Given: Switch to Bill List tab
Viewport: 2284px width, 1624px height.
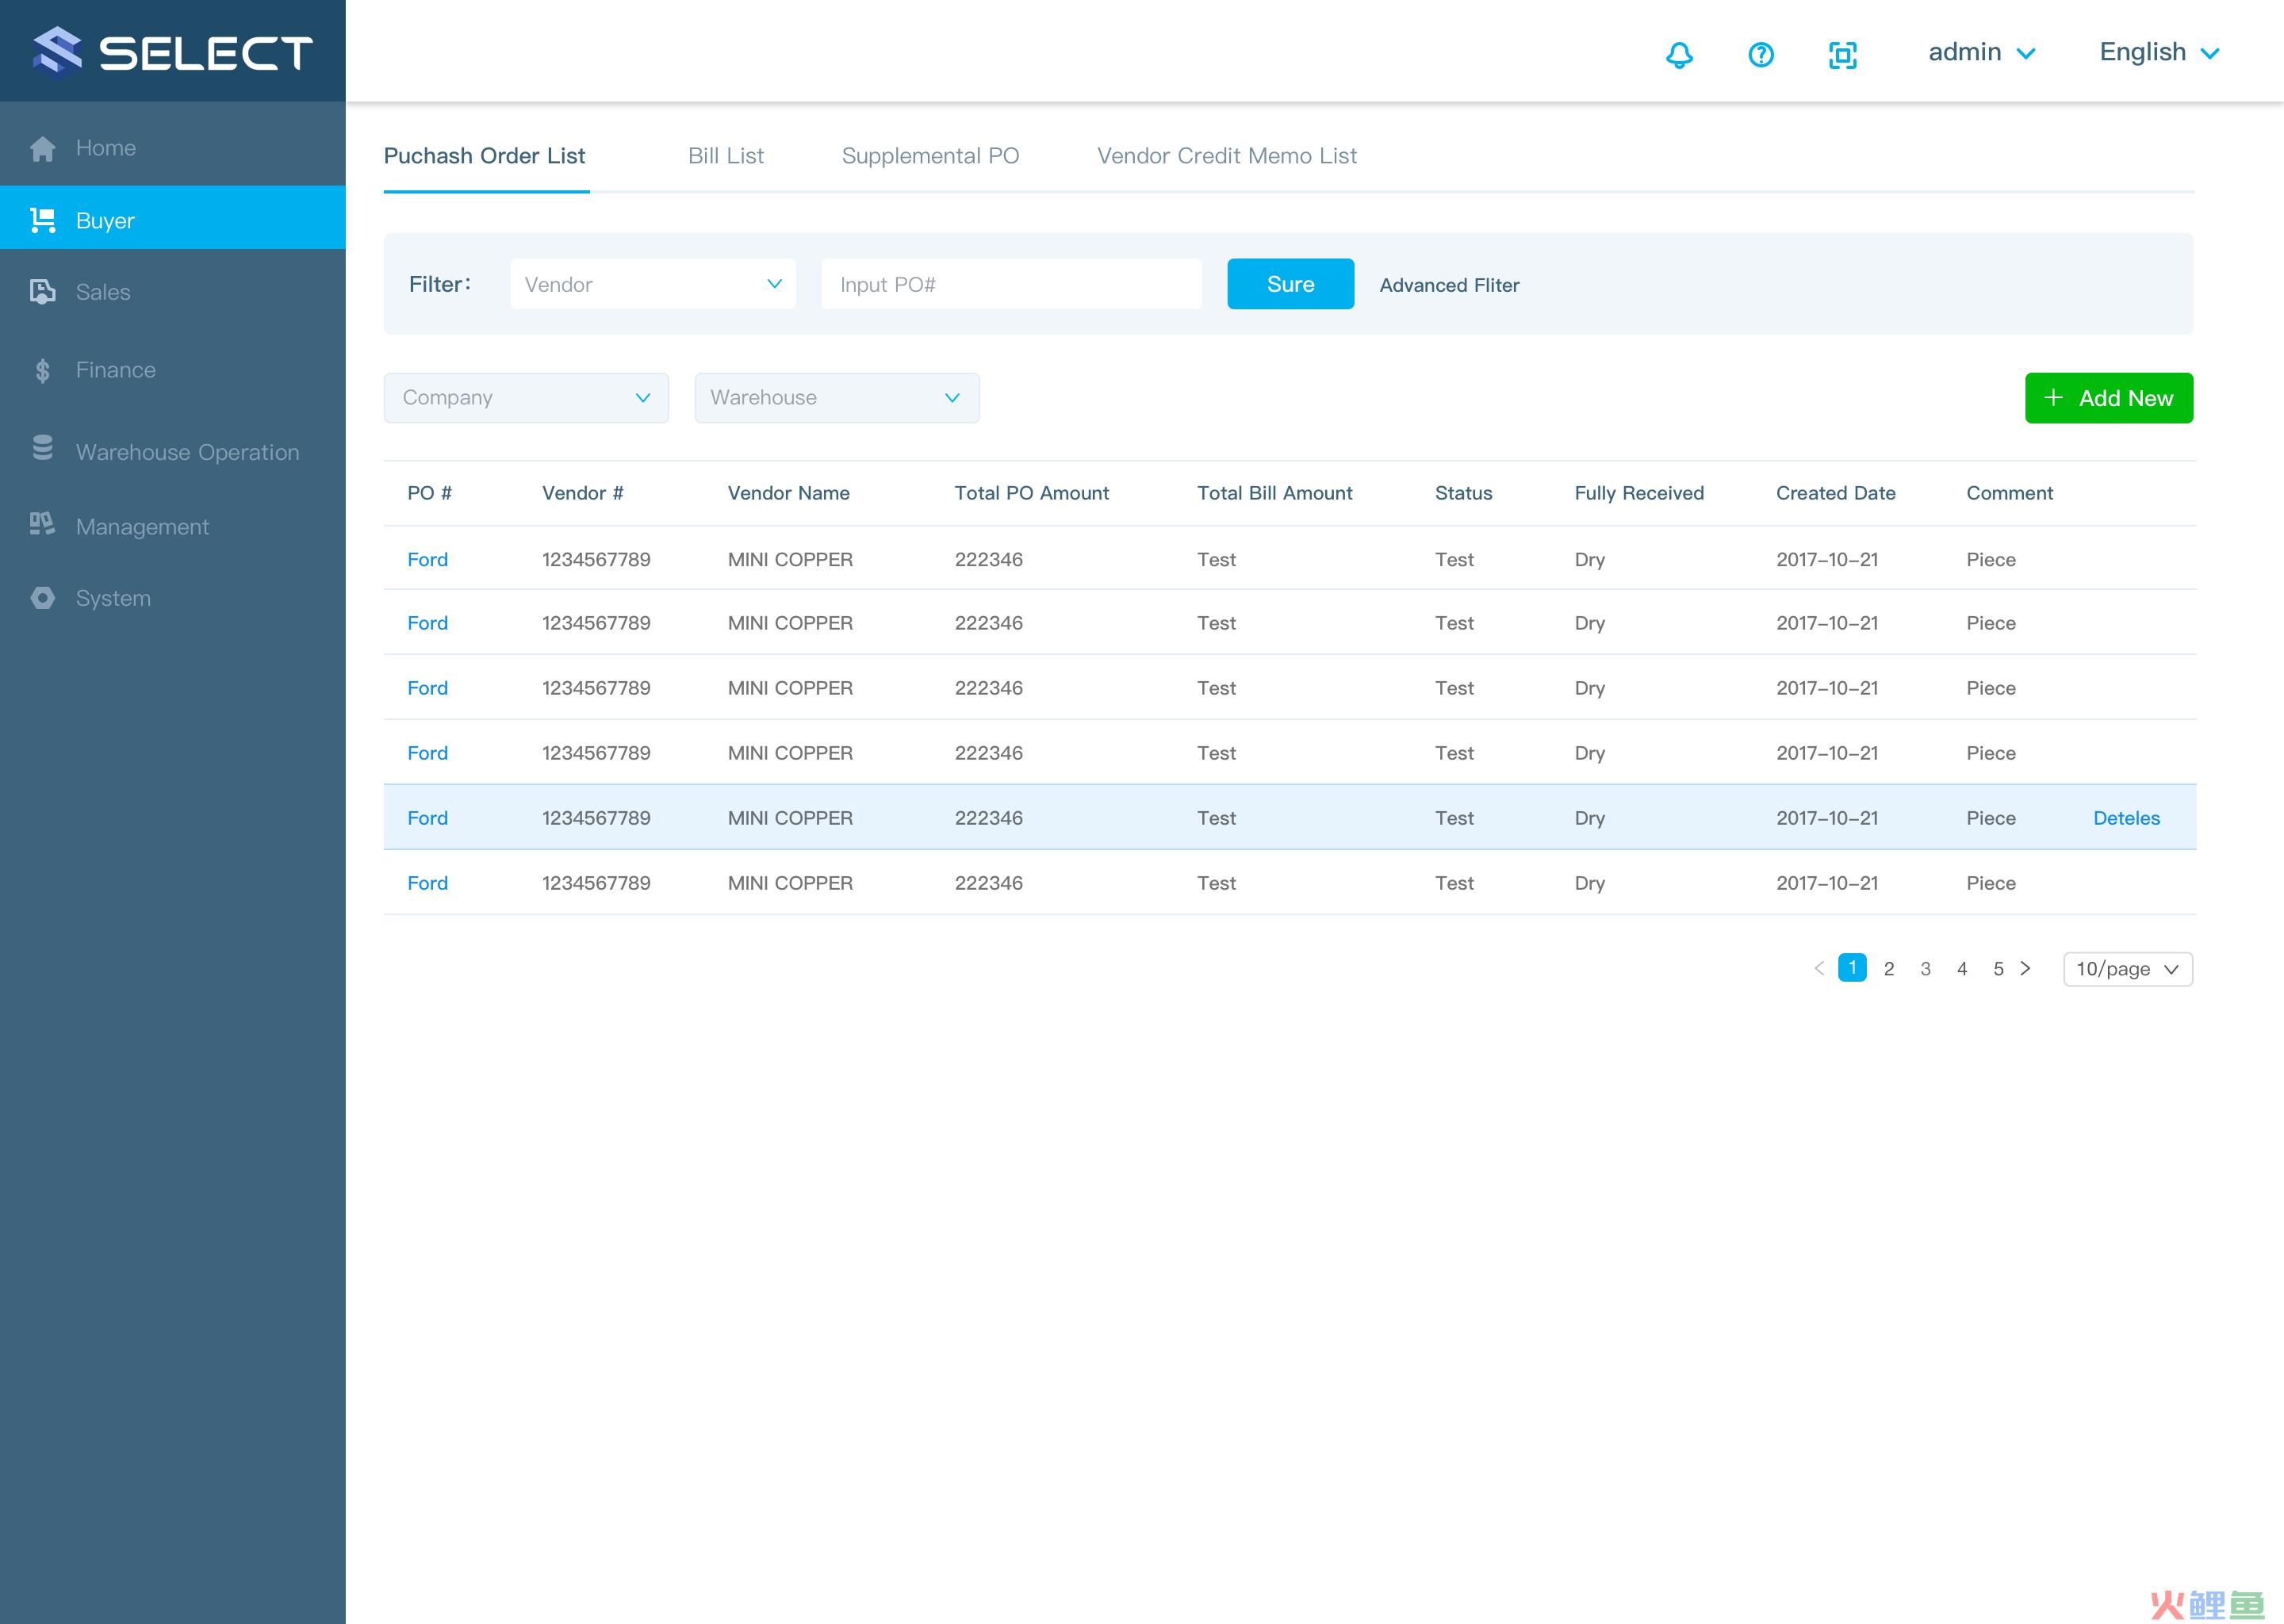Looking at the screenshot, I should pyautogui.click(x=726, y=156).
